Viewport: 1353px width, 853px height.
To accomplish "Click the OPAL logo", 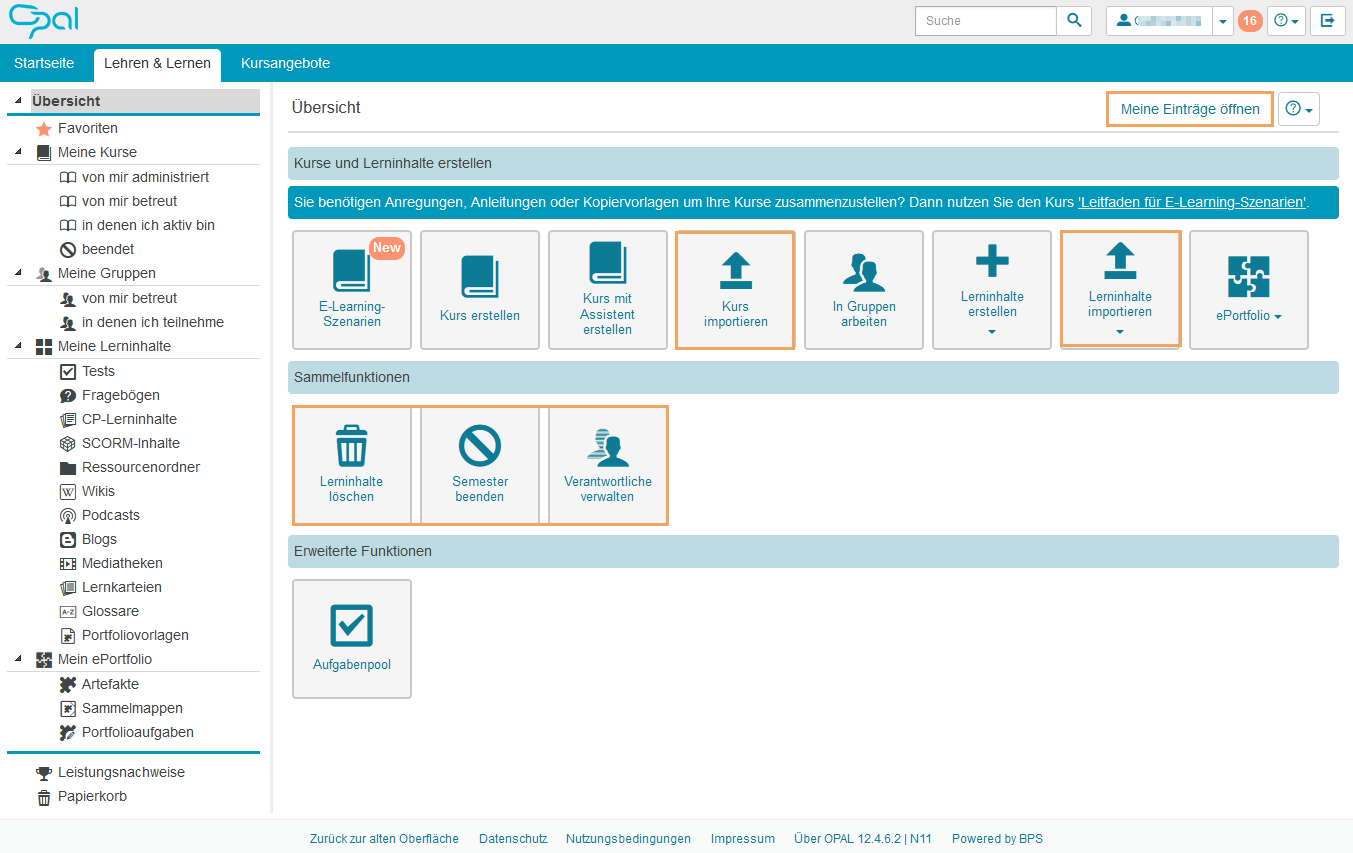I will point(43,20).
